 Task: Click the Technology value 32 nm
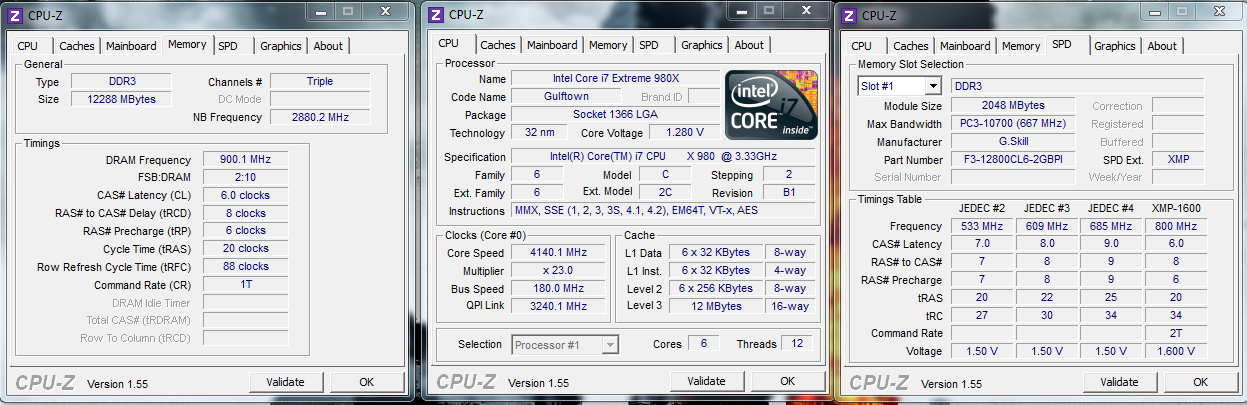tap(540, 133)
